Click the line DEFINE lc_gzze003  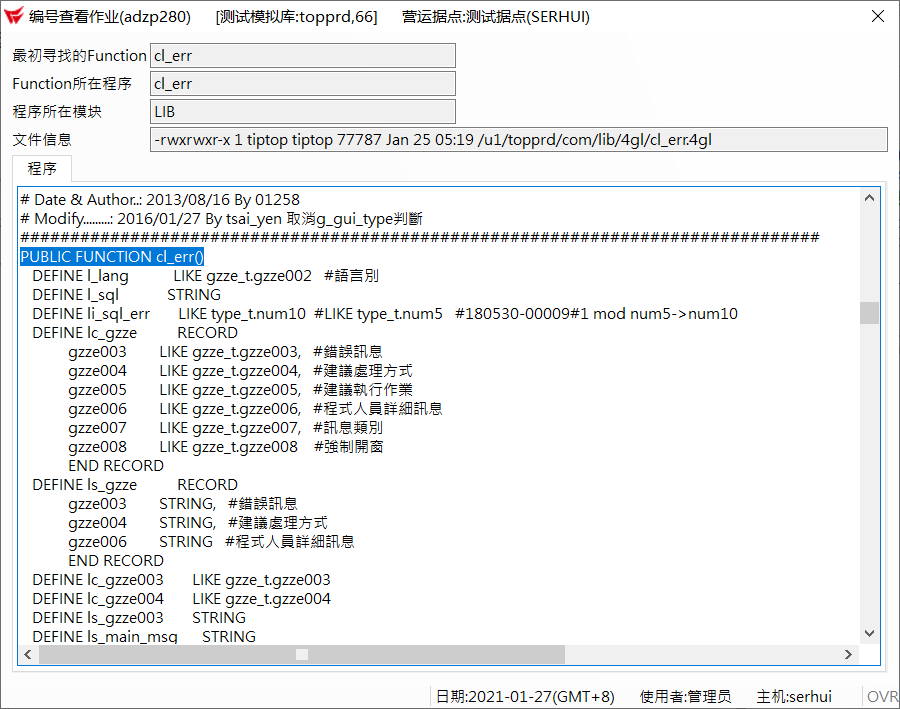(x=181, y=580)
